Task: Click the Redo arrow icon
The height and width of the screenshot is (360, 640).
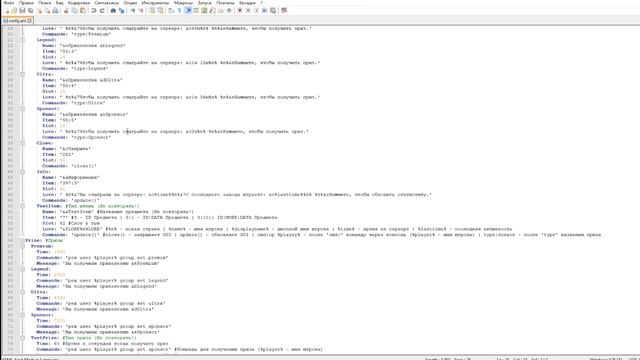Action: click(x=102, y=10)
